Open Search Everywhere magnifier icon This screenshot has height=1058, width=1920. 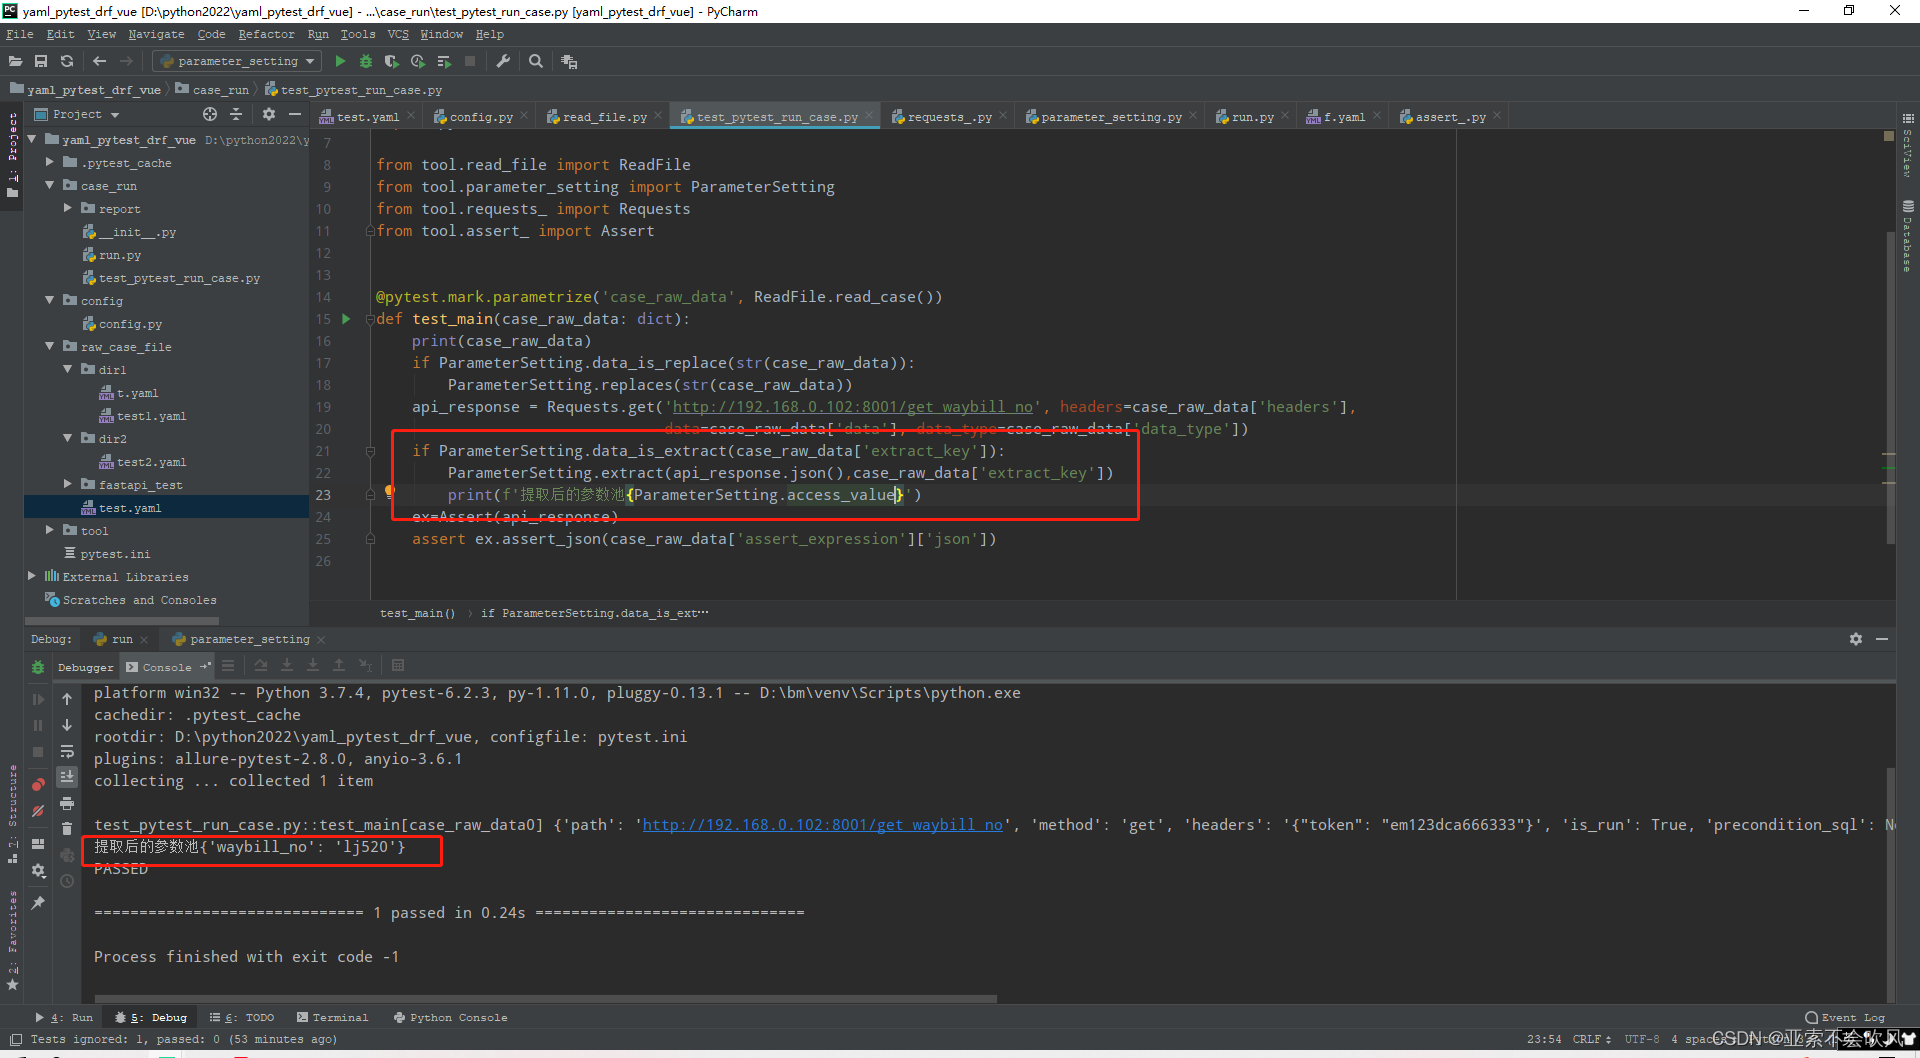pos(536,61)
